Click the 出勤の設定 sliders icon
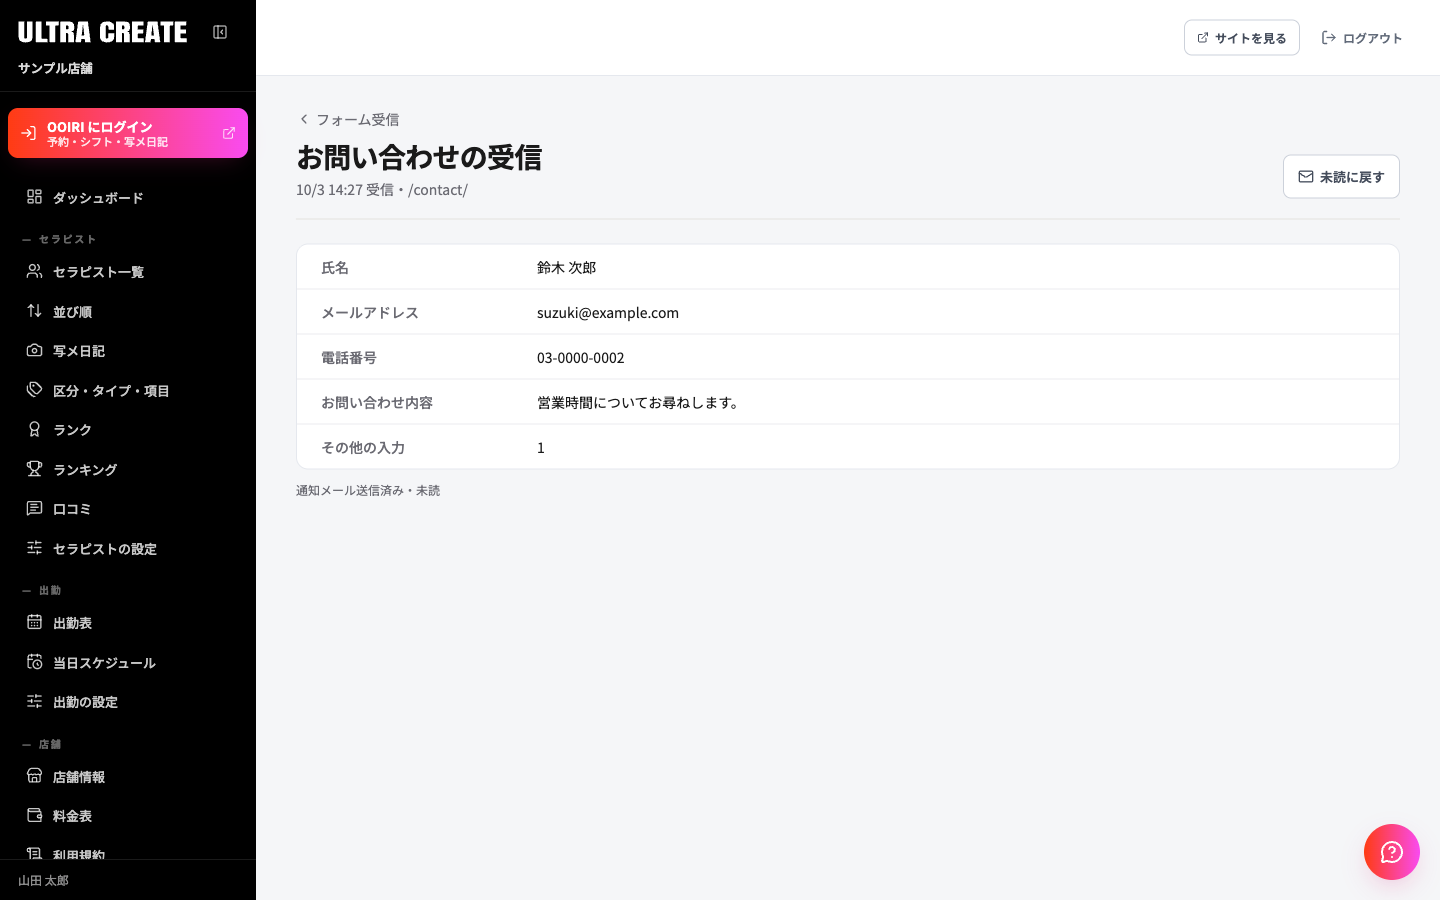 34,701
